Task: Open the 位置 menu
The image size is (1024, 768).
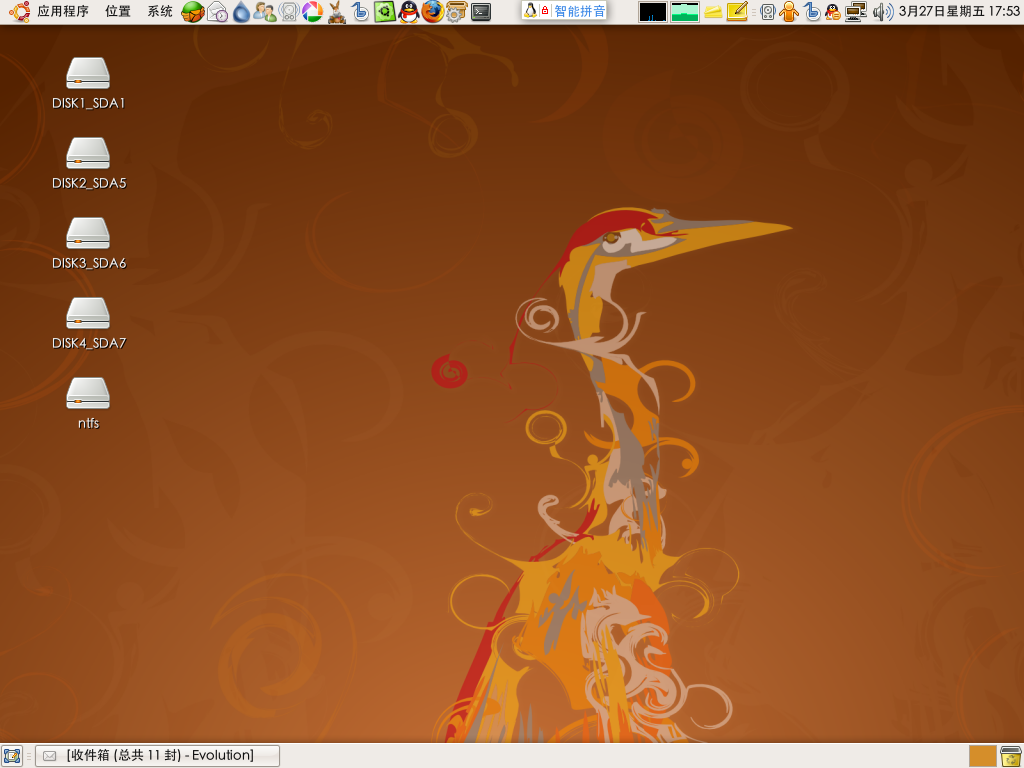Action: [118, 11]
